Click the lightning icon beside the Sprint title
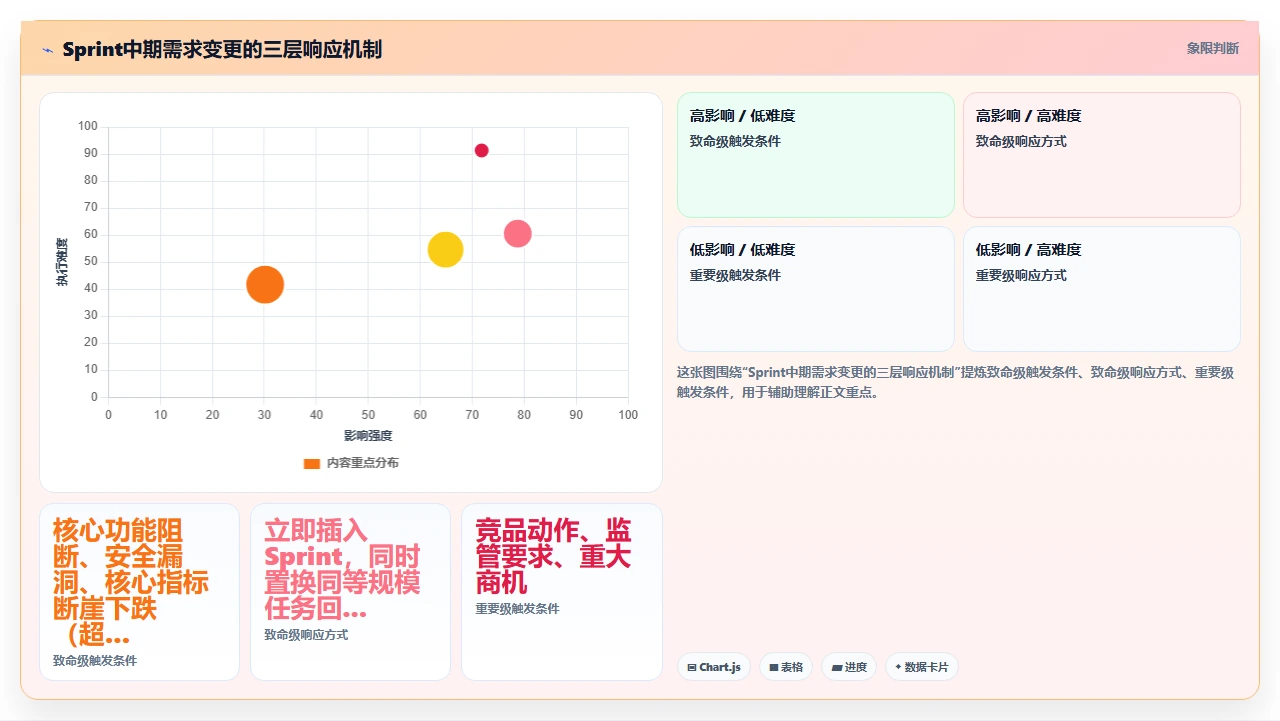Viewport: 1280px width, 721px height. click(47, 50)
